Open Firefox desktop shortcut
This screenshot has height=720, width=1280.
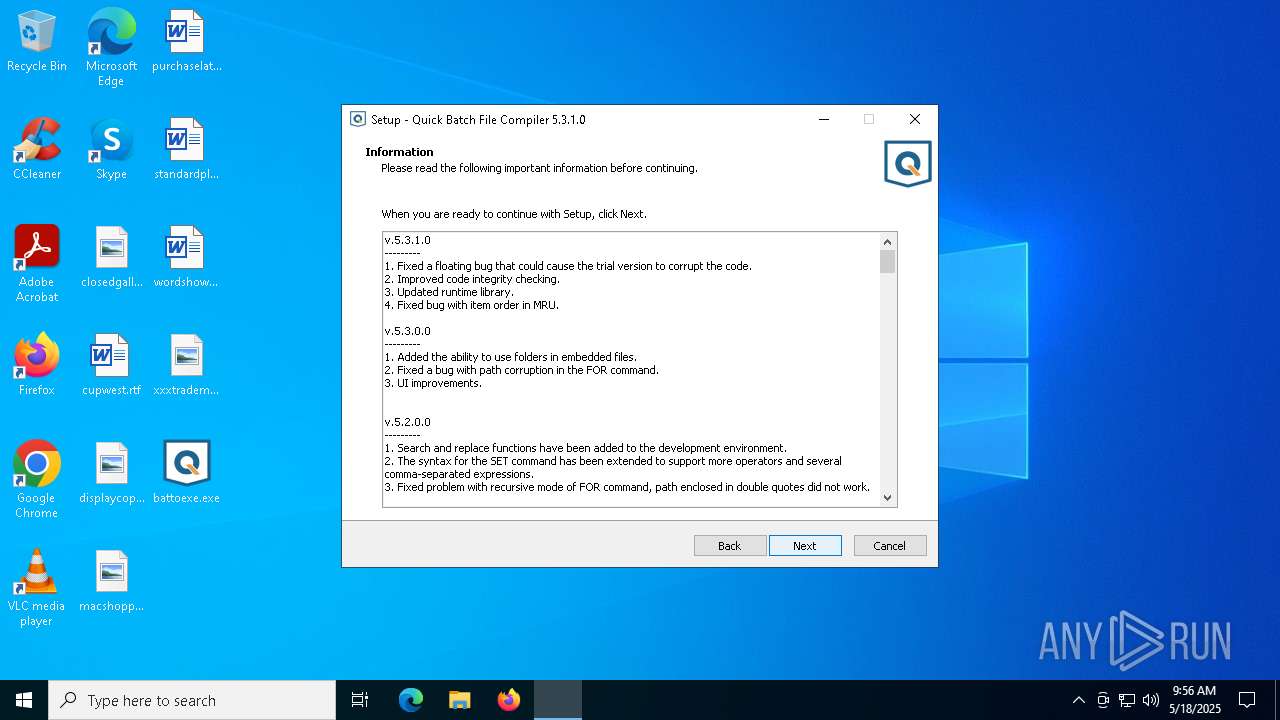tap(37, 366)
